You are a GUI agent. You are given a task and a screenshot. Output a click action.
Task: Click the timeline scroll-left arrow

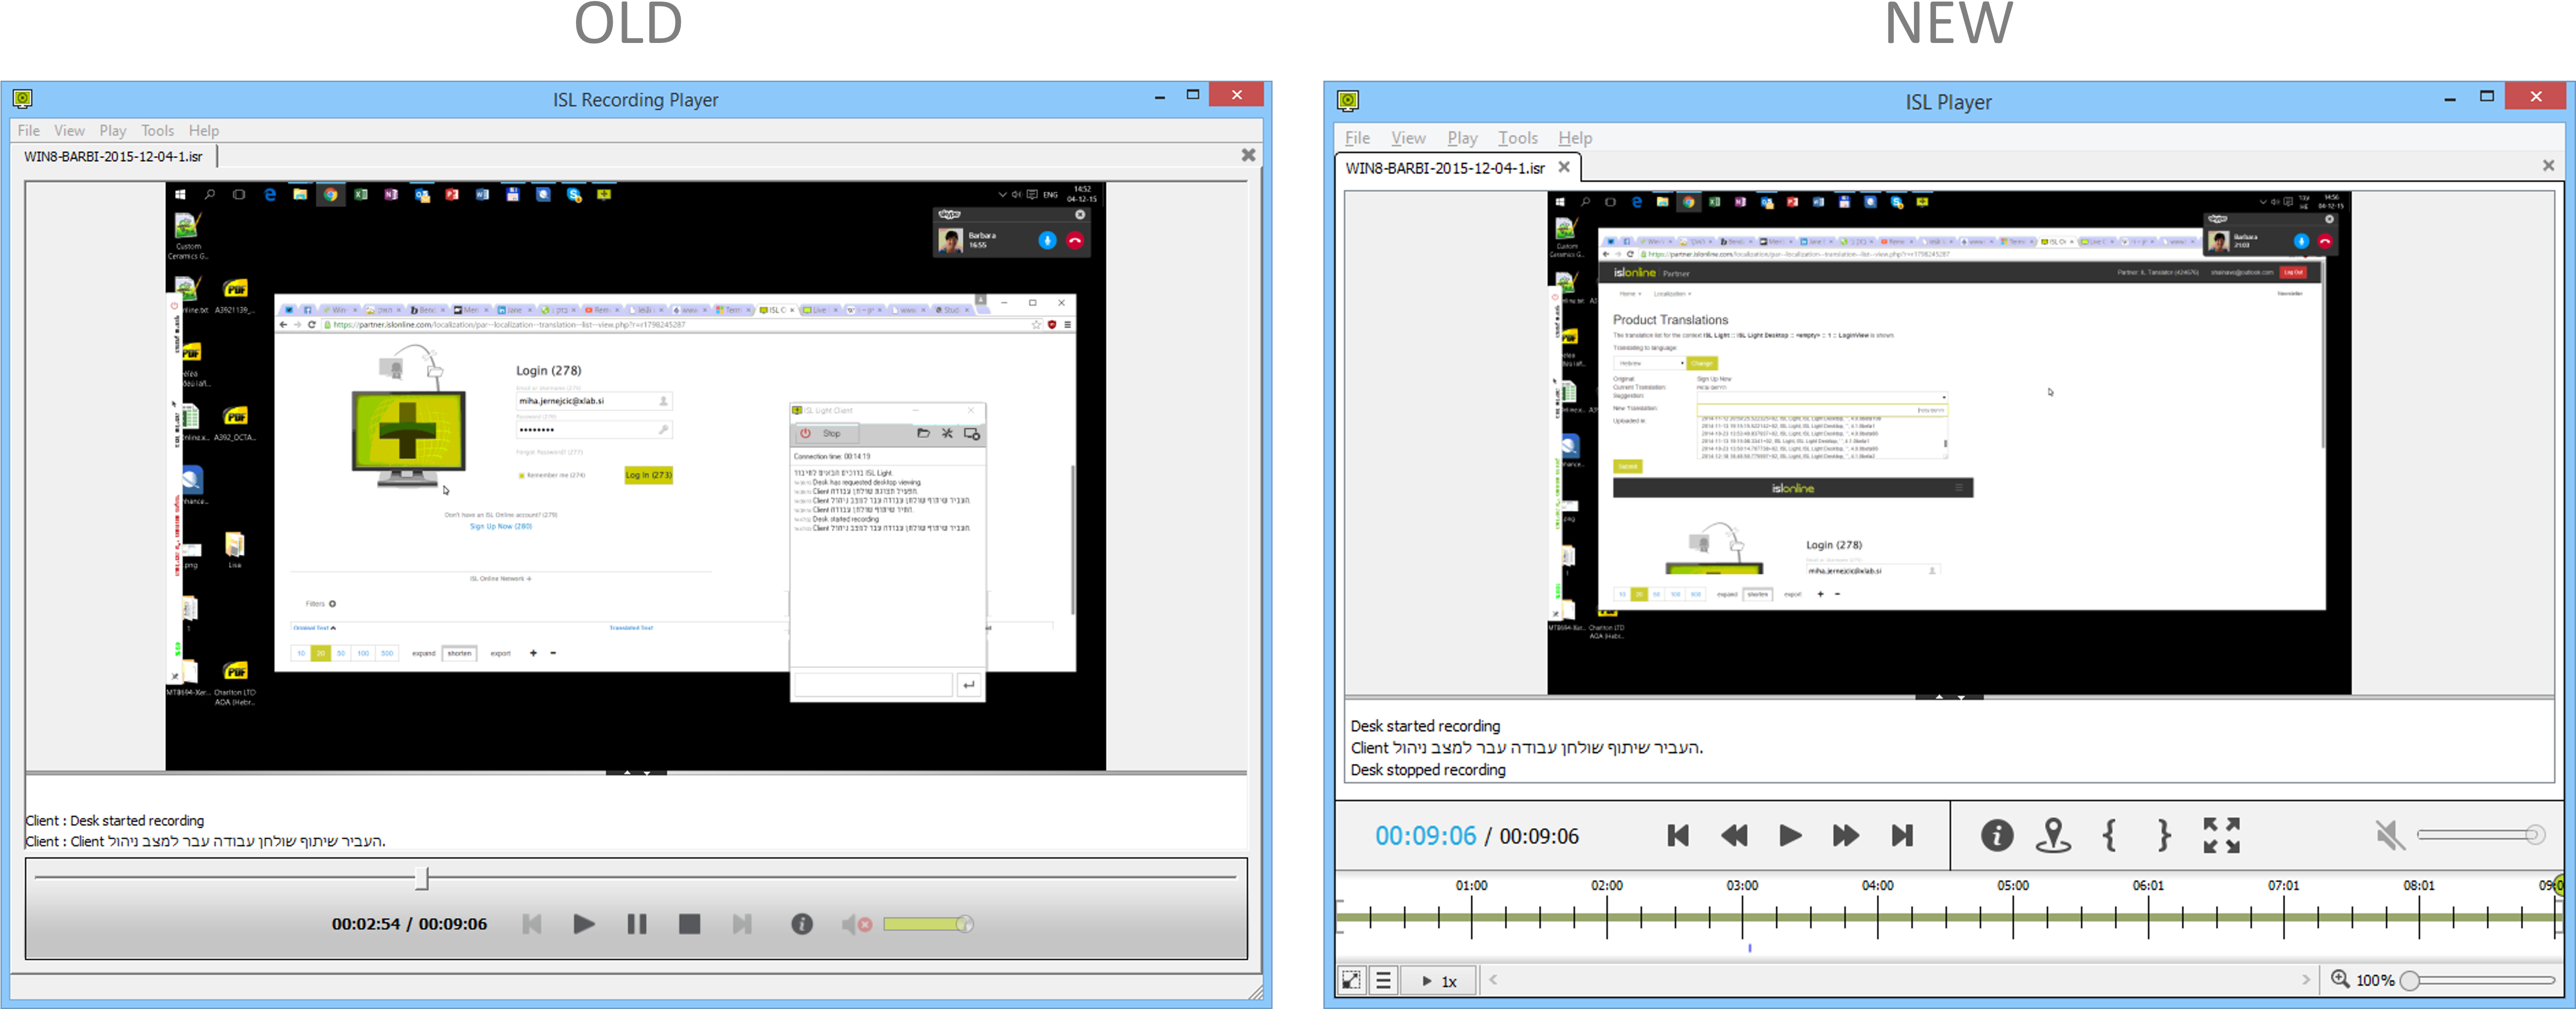[x=1493, y=980]
